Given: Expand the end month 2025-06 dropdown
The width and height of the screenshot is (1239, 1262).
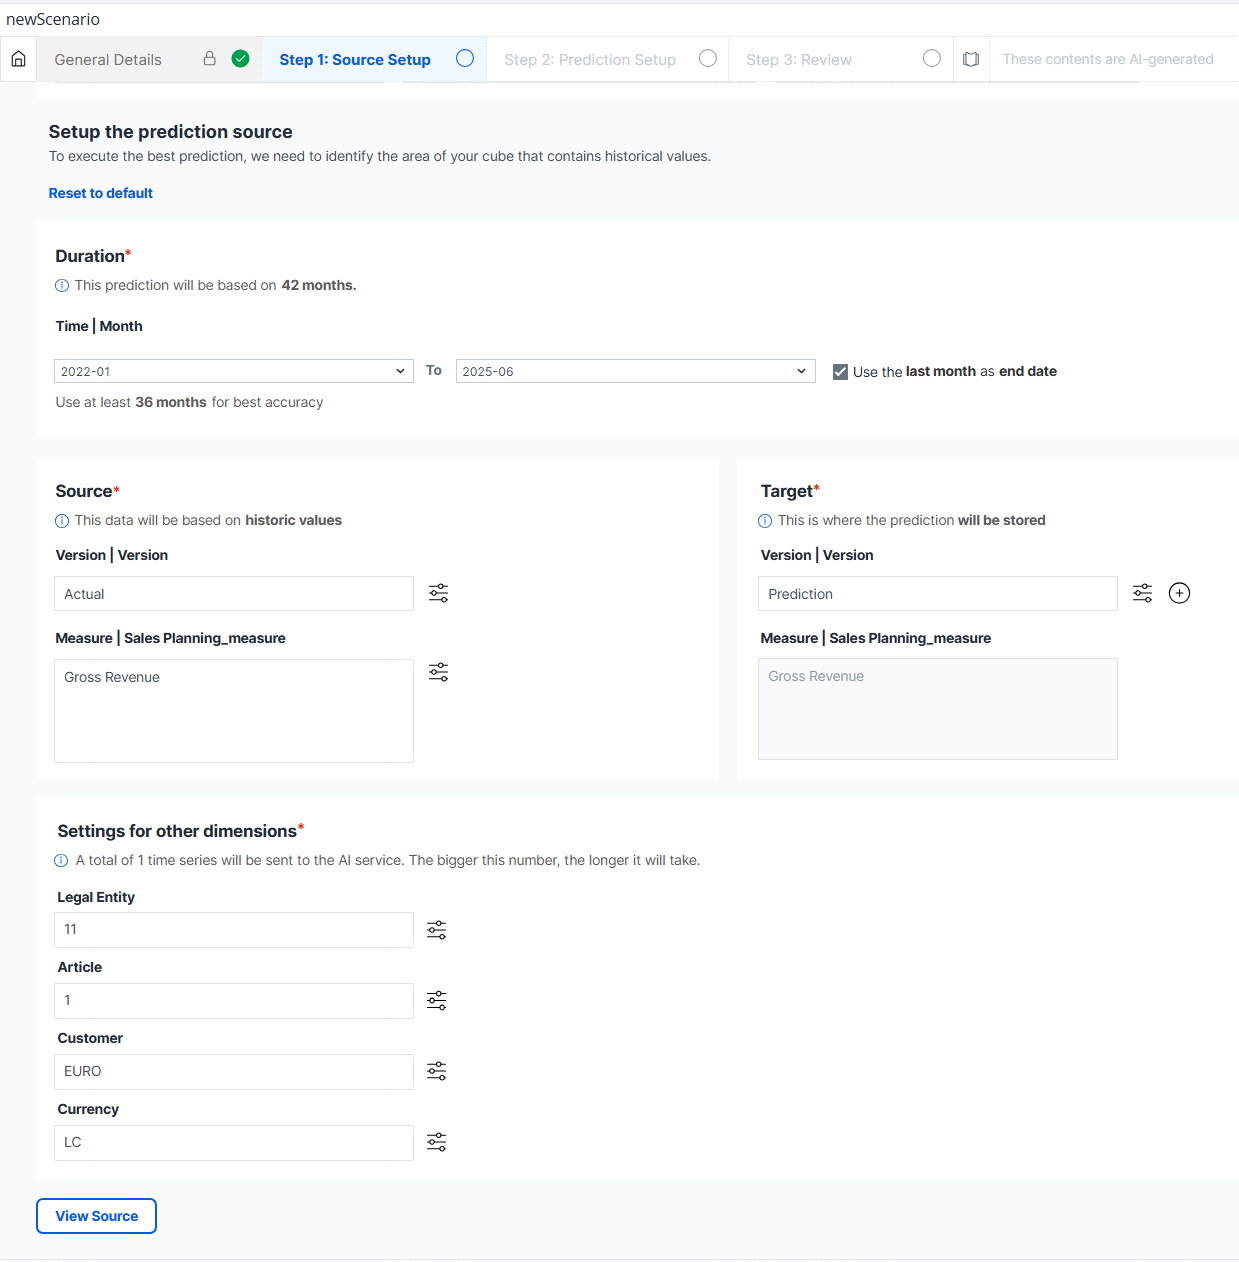Looking at the screenshot, I should coord(635,371).
